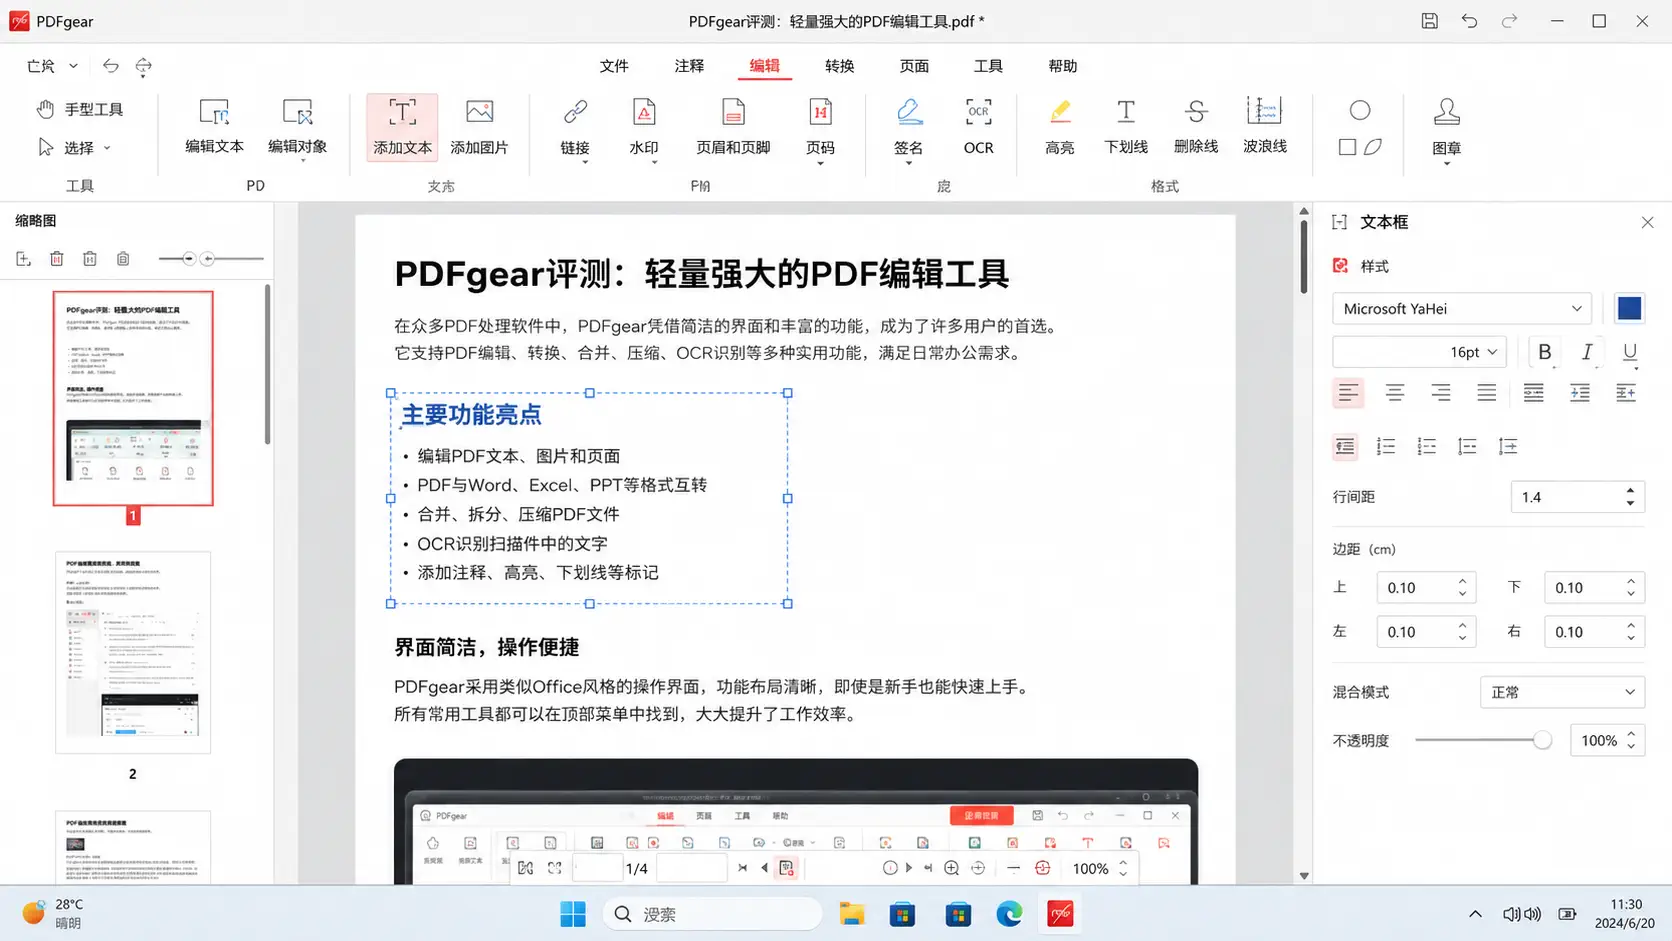Toggle Italic formatting in 文本框 panel
This screenshot has width=1672, height=941.
pos(1587,352)
